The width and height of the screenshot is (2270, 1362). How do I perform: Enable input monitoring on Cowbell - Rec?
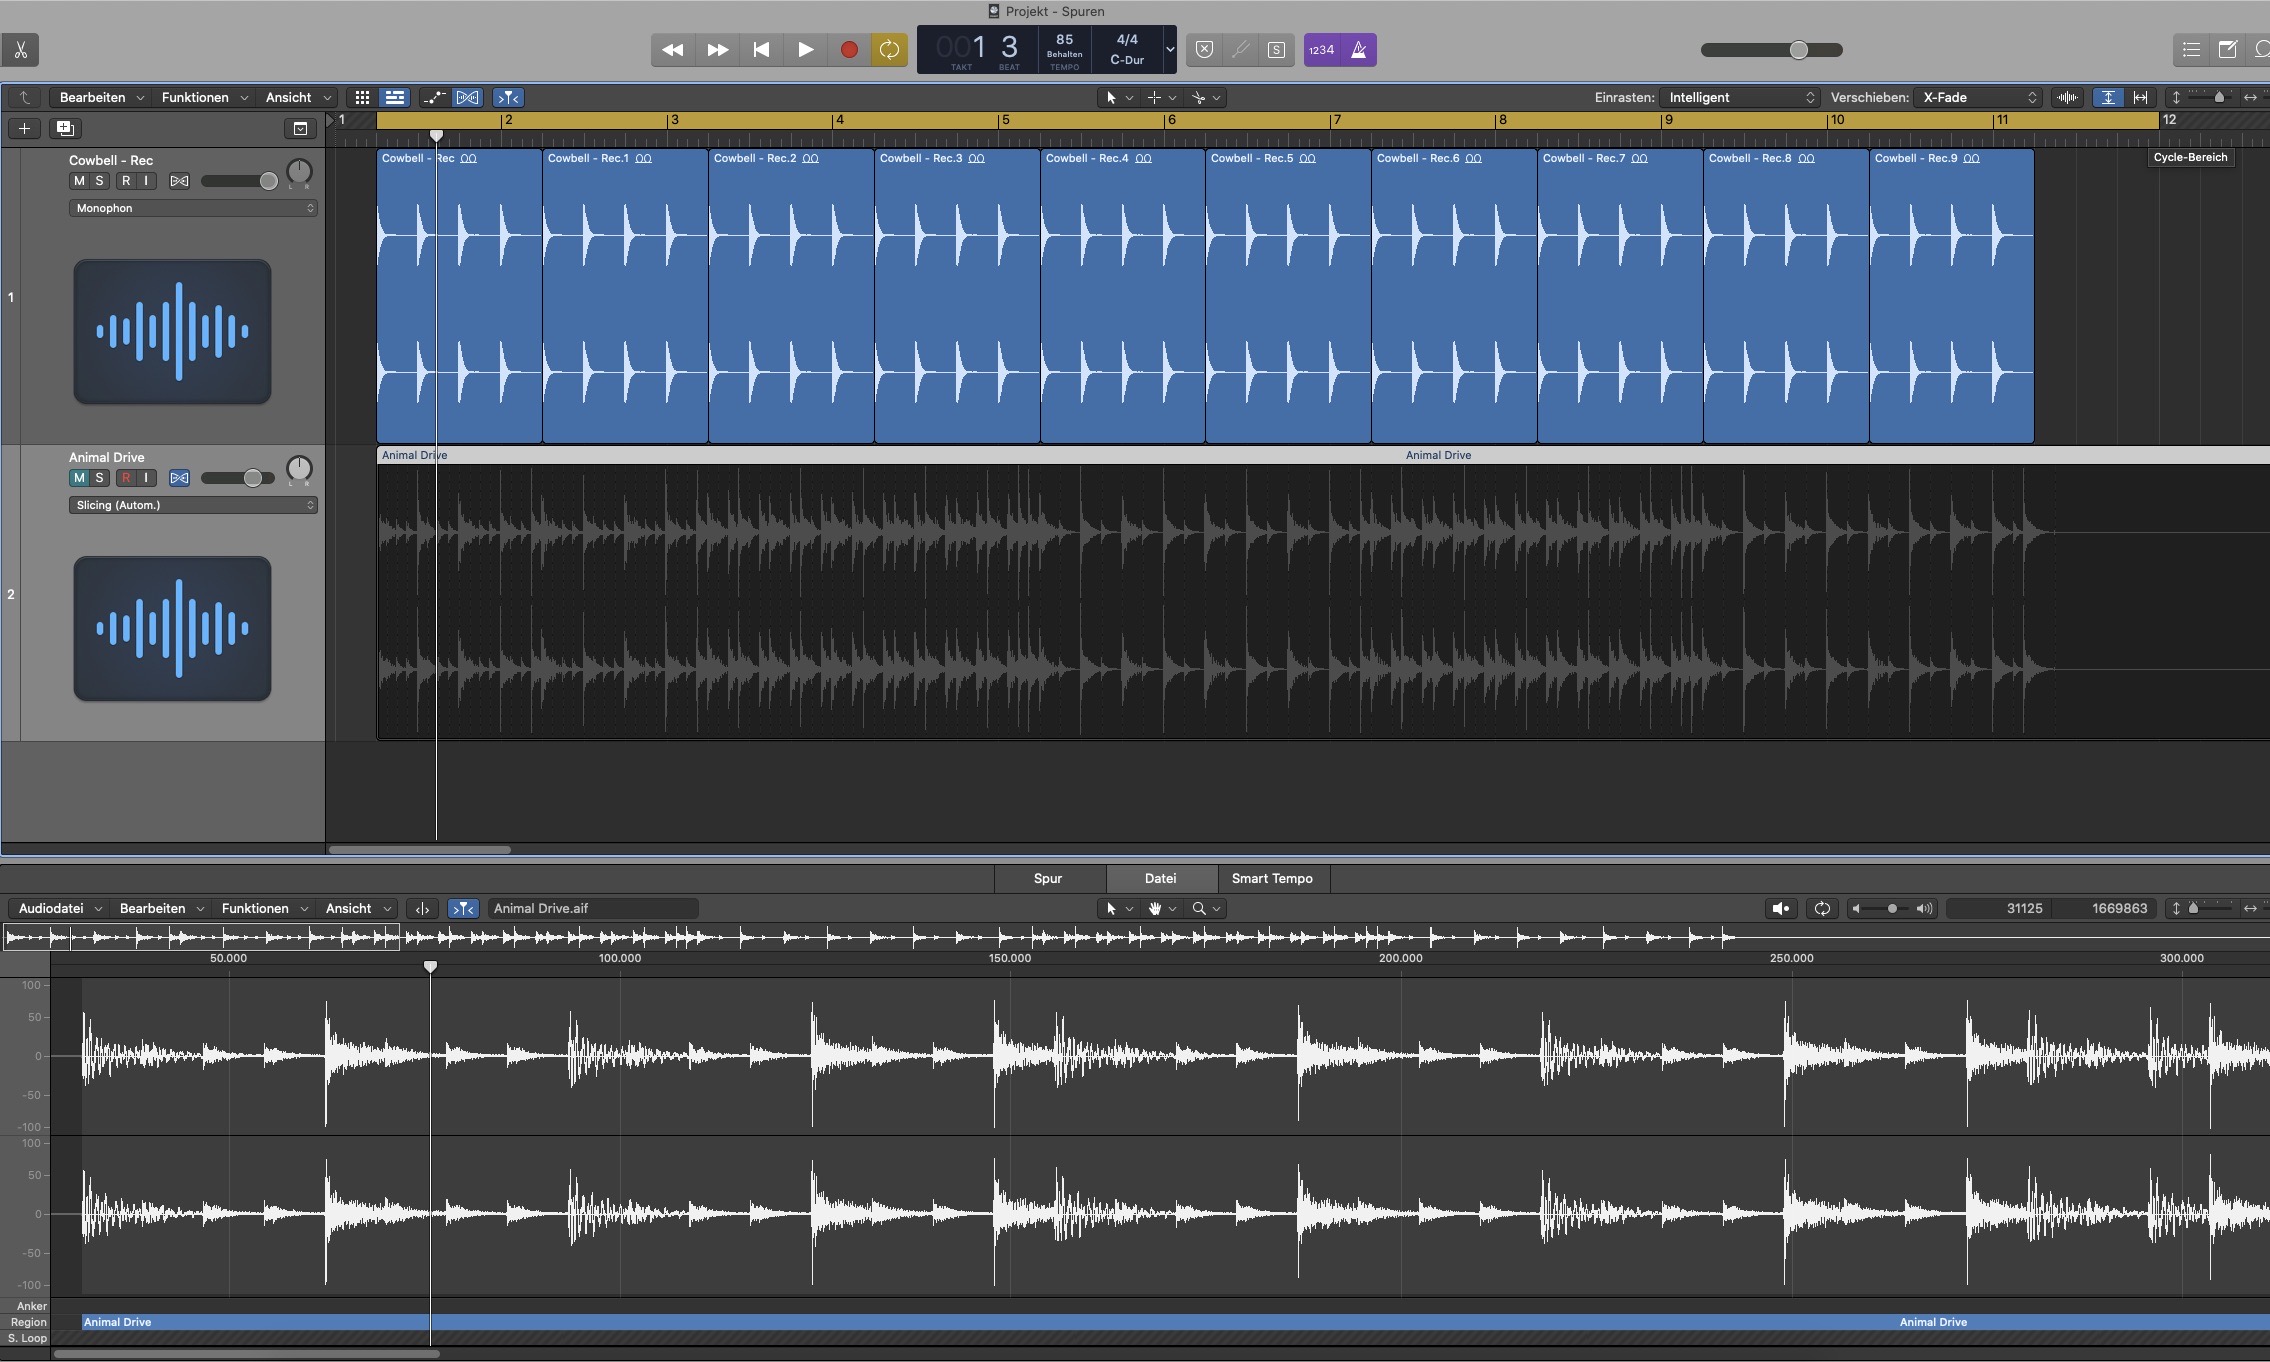click(146, 181)
